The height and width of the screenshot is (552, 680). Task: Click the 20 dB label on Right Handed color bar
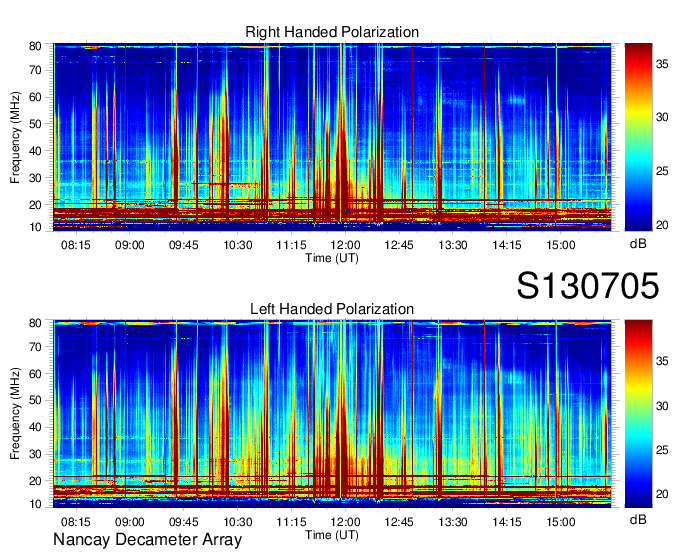click(662, 225)
